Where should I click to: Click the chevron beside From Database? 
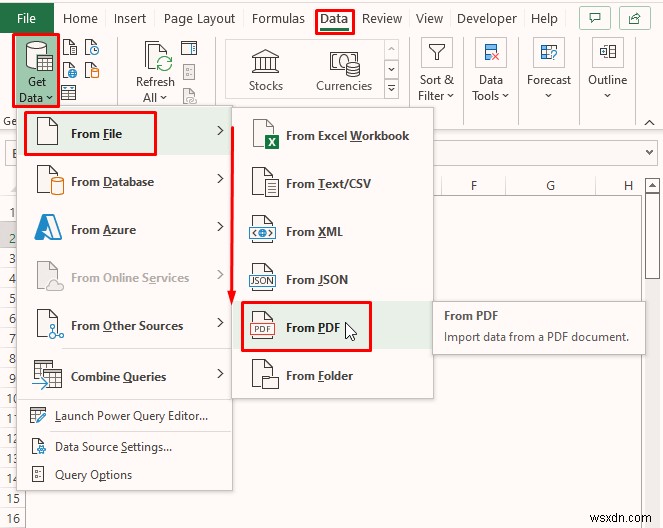pyautogui.click(x=220, y=179)
